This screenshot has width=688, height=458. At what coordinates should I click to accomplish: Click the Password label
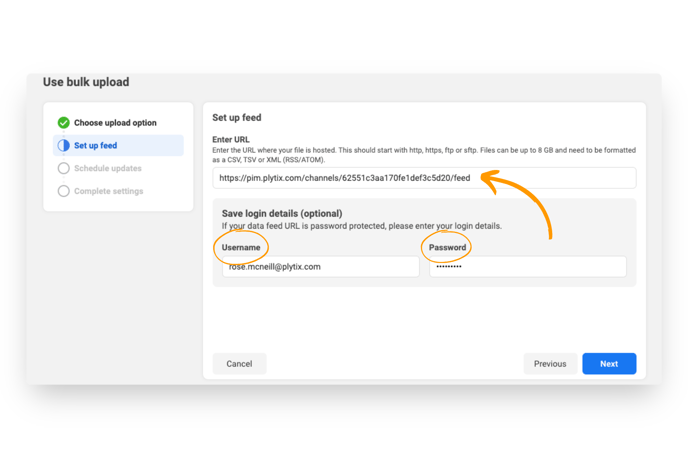click(x=448, y=247)
